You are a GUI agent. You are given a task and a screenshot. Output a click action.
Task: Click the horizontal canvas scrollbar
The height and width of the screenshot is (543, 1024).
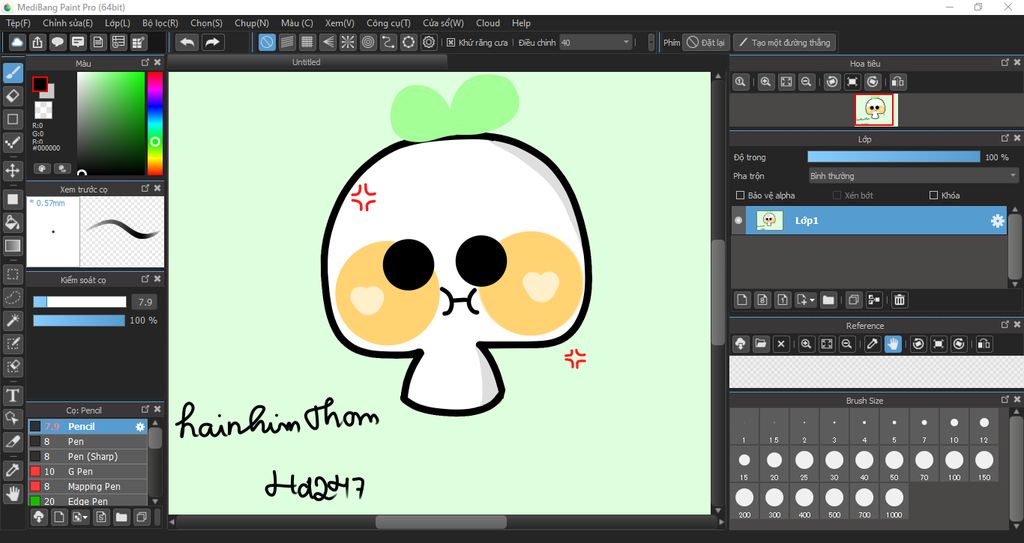pyautogui.click(x=441, y=522)
